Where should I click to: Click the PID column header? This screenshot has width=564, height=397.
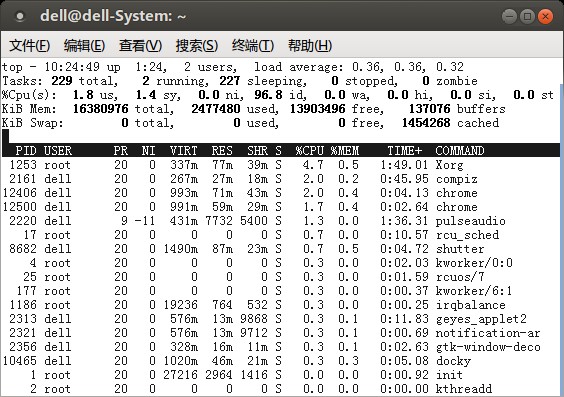[26, 150]
